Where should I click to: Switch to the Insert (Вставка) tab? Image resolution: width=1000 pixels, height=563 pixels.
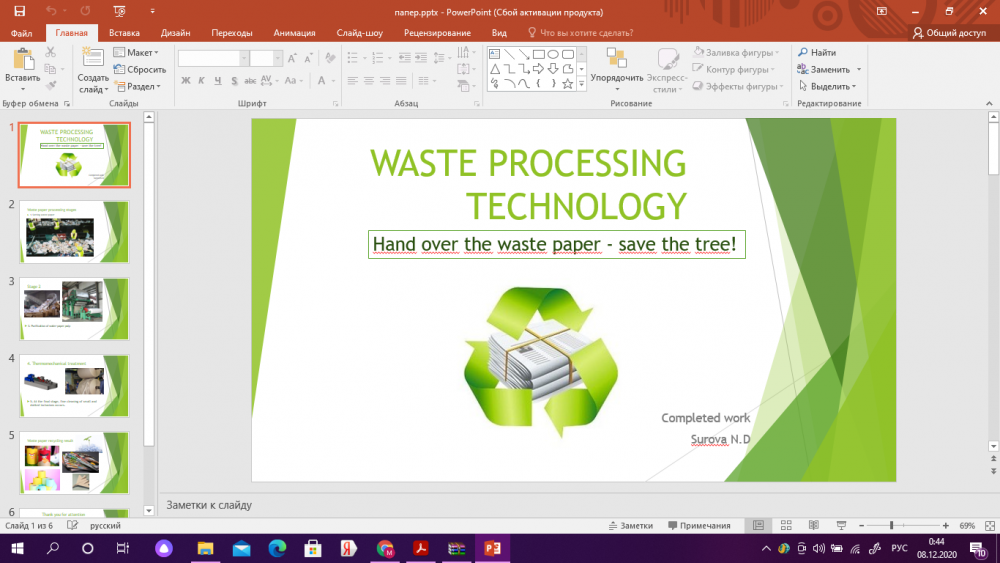(124, 33)
